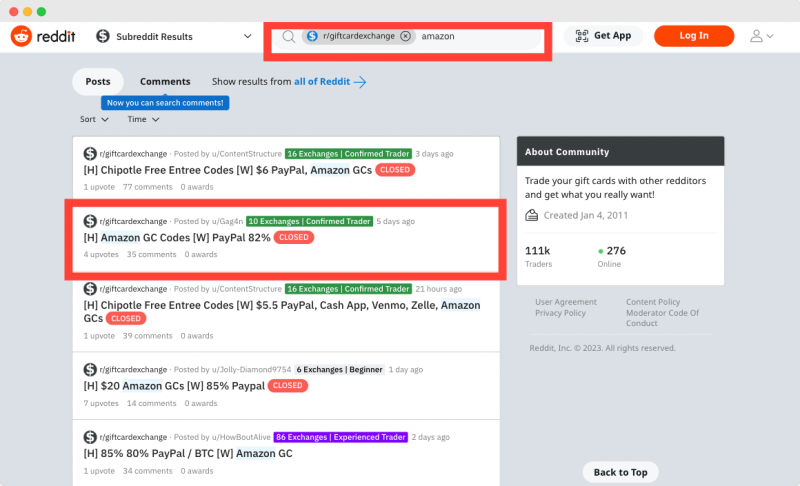Open post 85% 80% PayPal / BTC Amazon GC

[x=188, y=454]
